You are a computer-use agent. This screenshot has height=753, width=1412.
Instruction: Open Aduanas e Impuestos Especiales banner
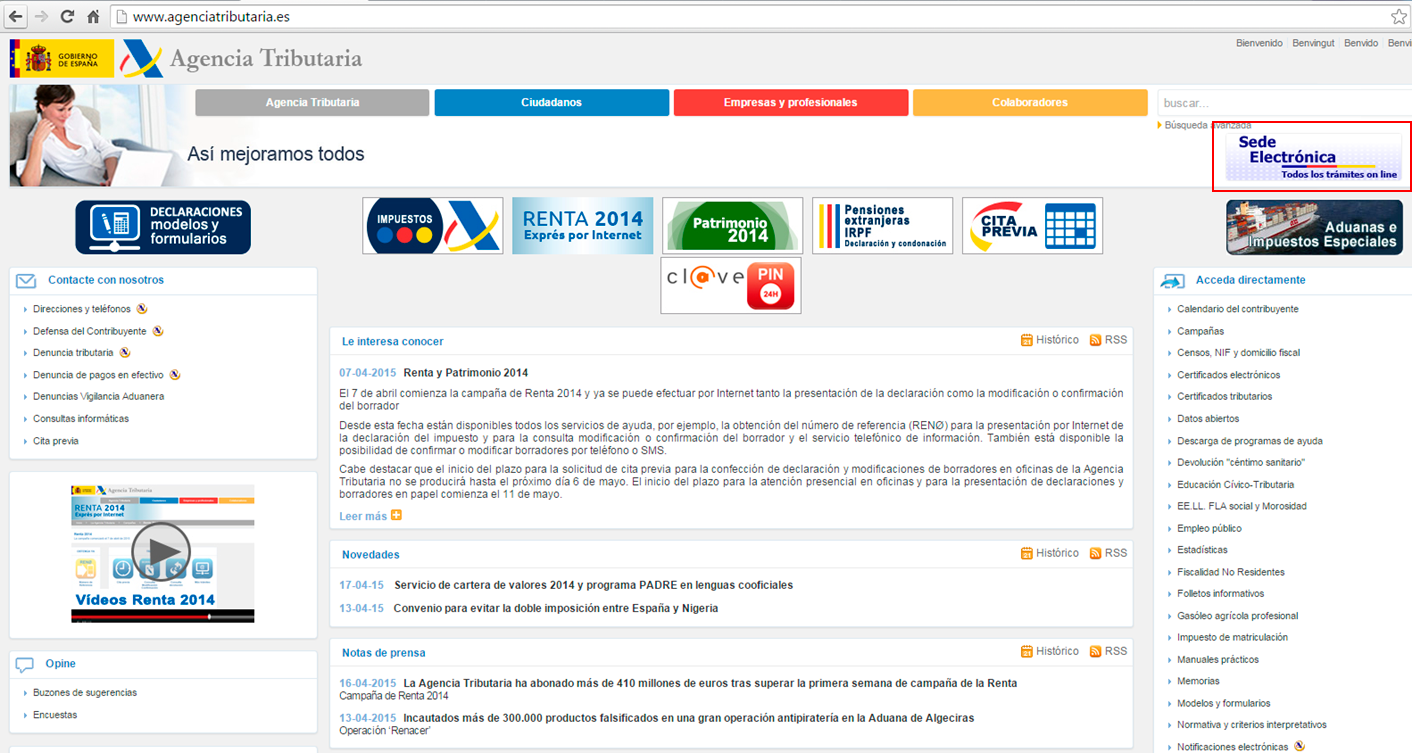(x=1314, y=227)
